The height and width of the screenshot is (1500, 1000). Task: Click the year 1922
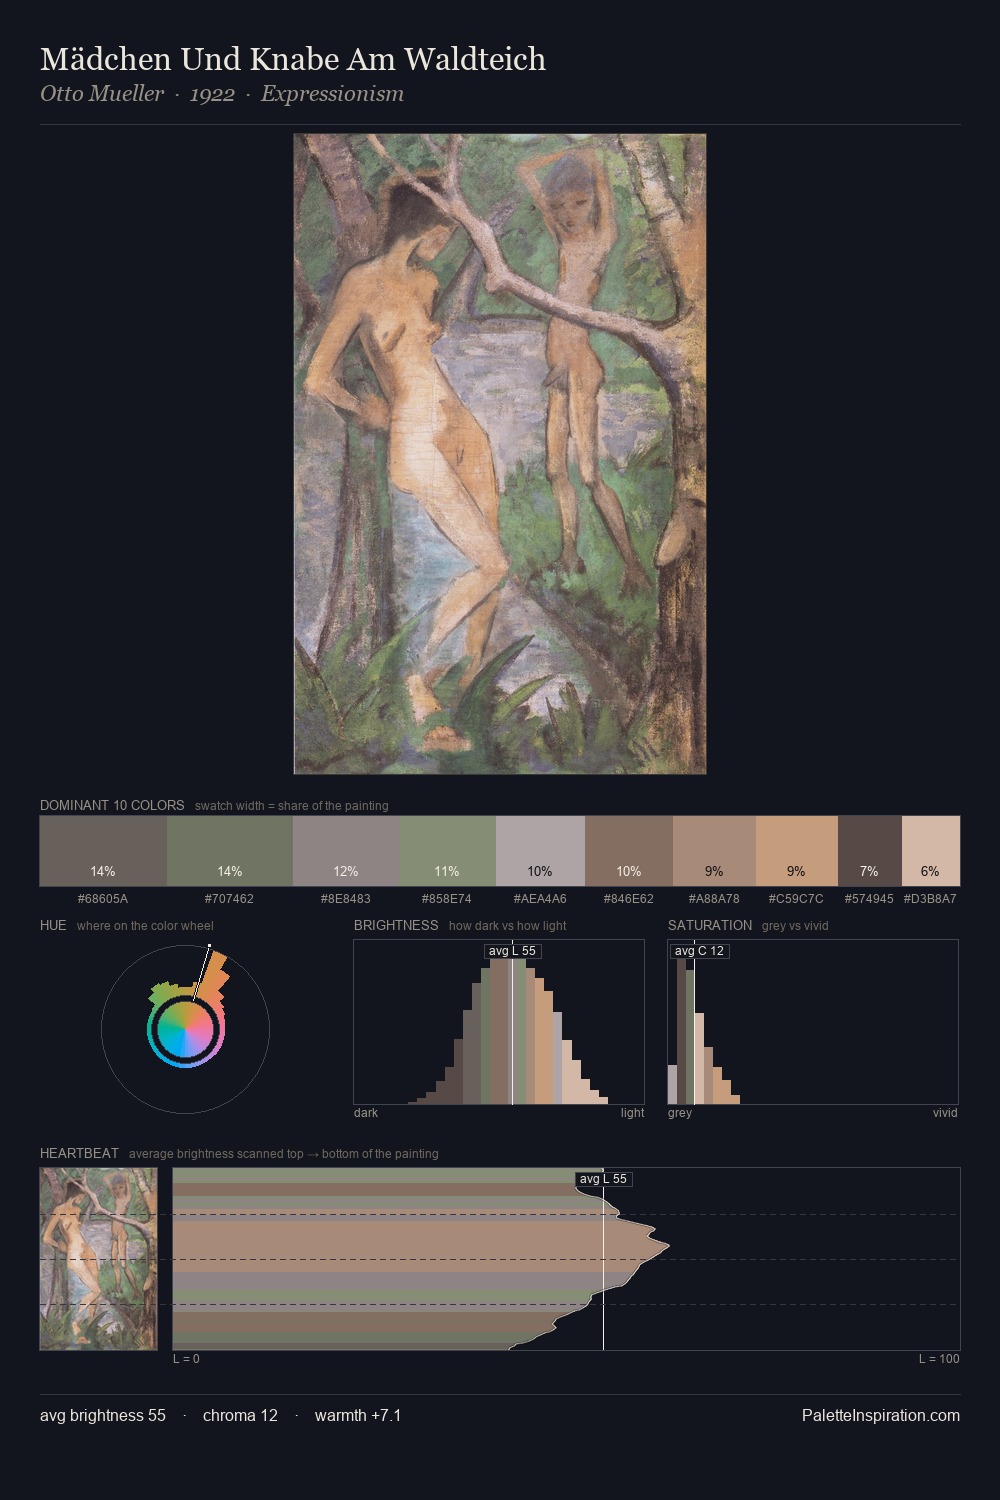coord(212,94)
